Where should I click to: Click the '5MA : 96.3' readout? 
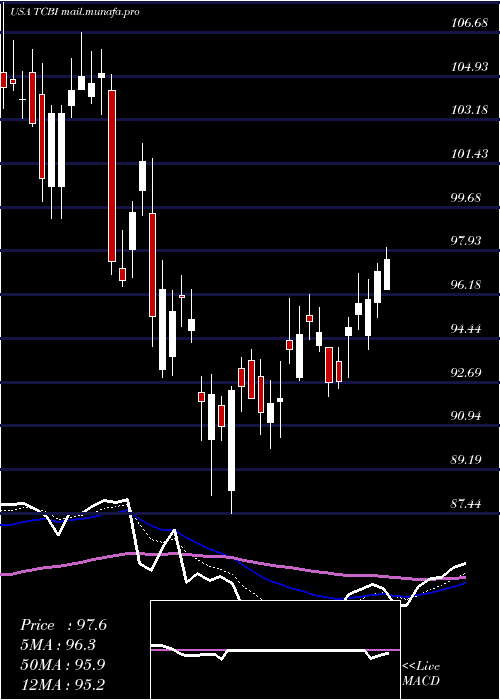(x=58, y=645)
